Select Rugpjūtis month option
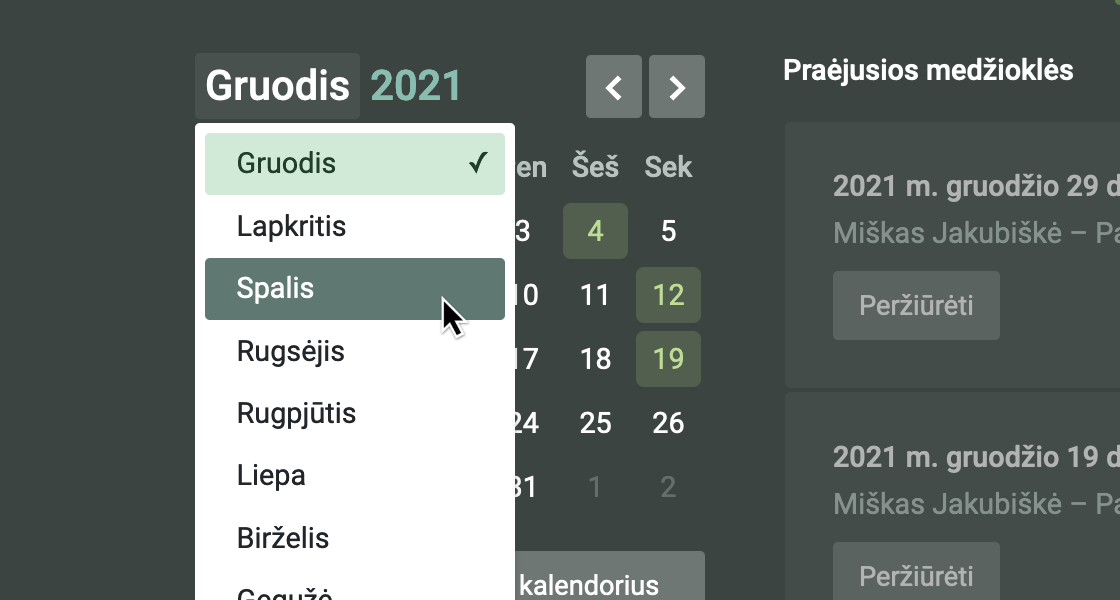The image size is (1120, 600). [x=354, y=414]
